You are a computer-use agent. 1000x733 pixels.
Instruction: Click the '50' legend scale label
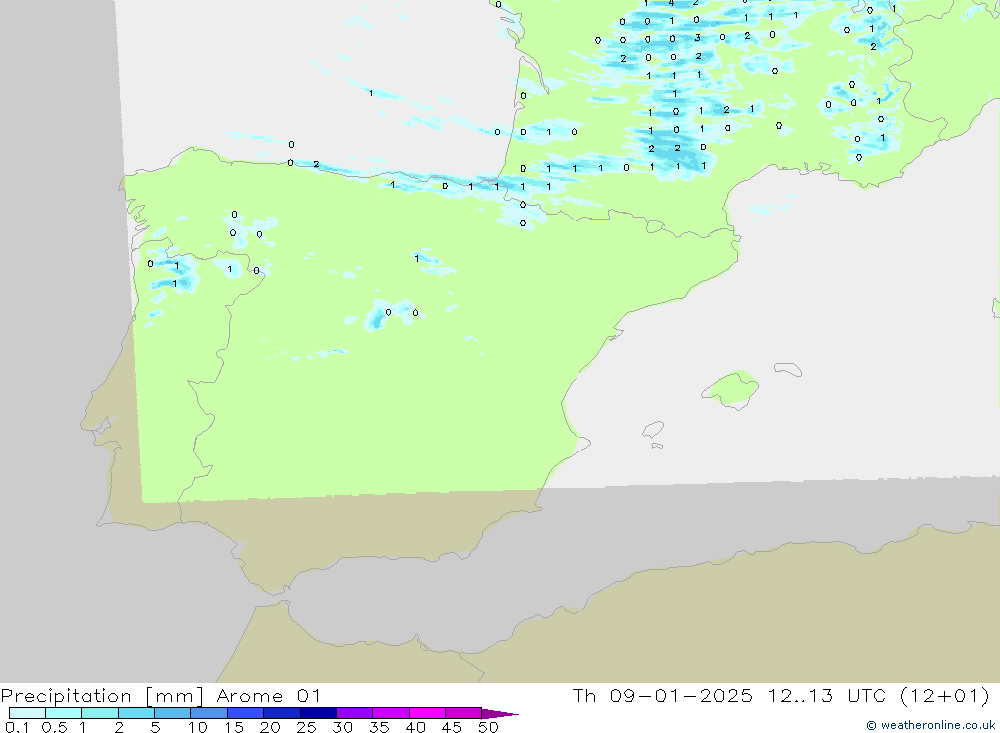tap(489, 727)
